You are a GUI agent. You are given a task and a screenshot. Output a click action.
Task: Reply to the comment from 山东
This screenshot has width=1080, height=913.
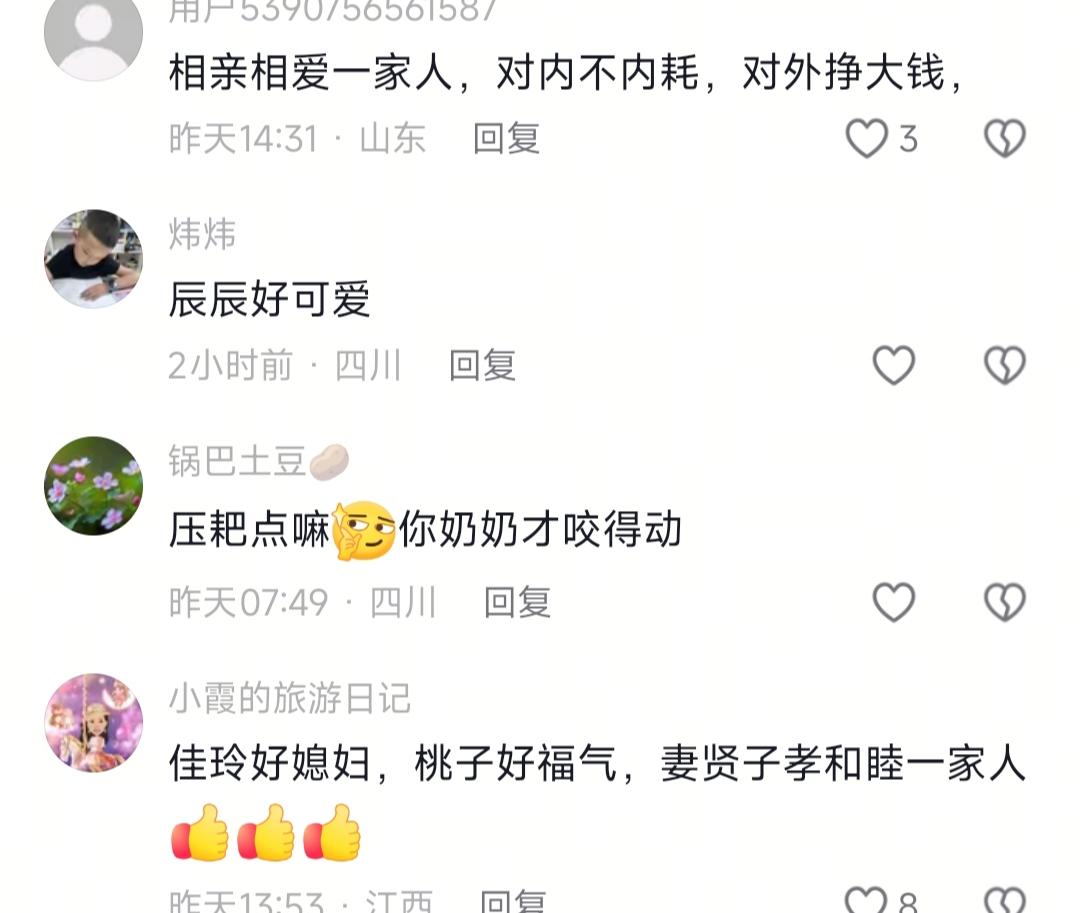click(x=506, y=138)
